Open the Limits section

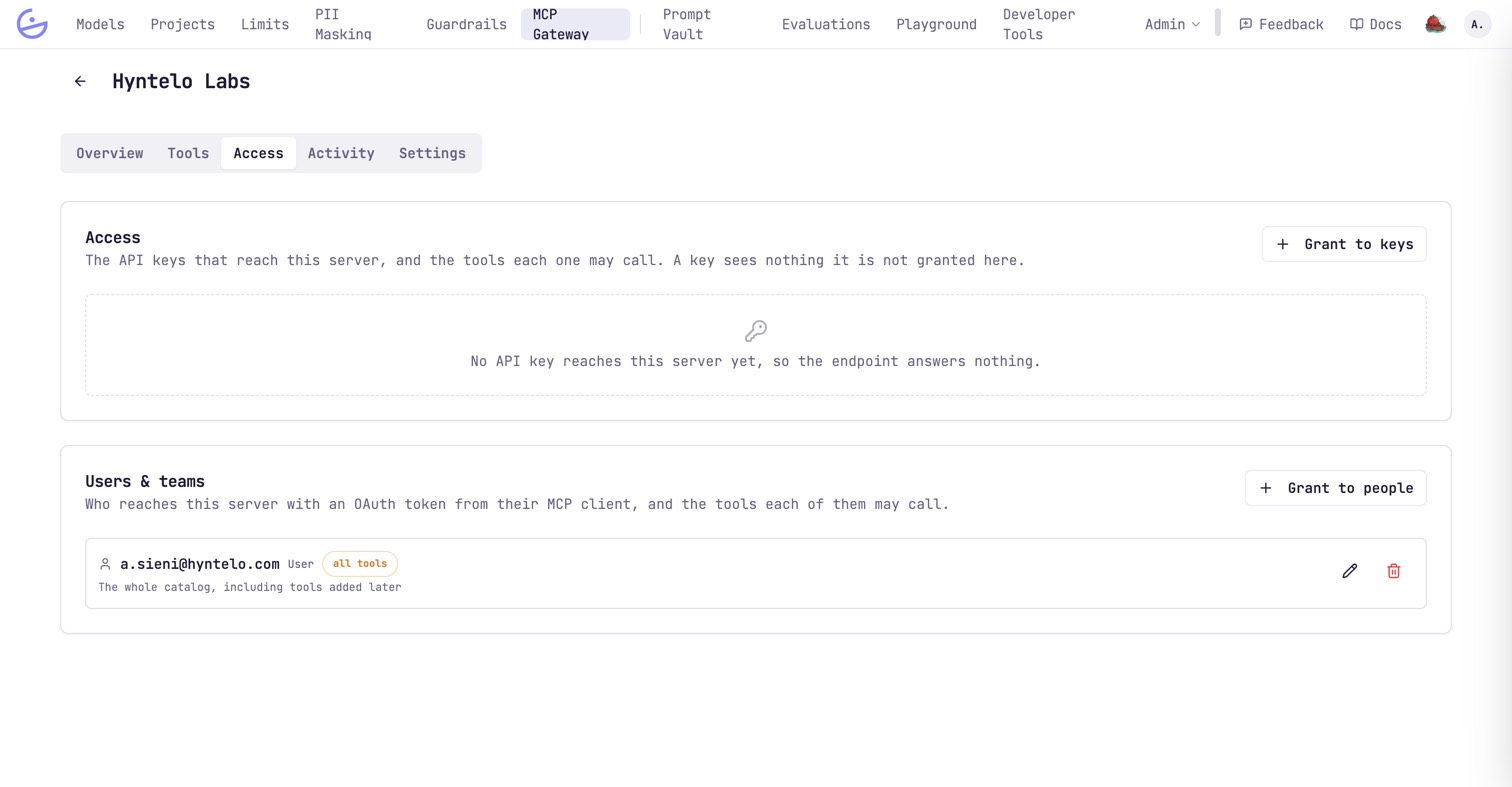[265, 24]
